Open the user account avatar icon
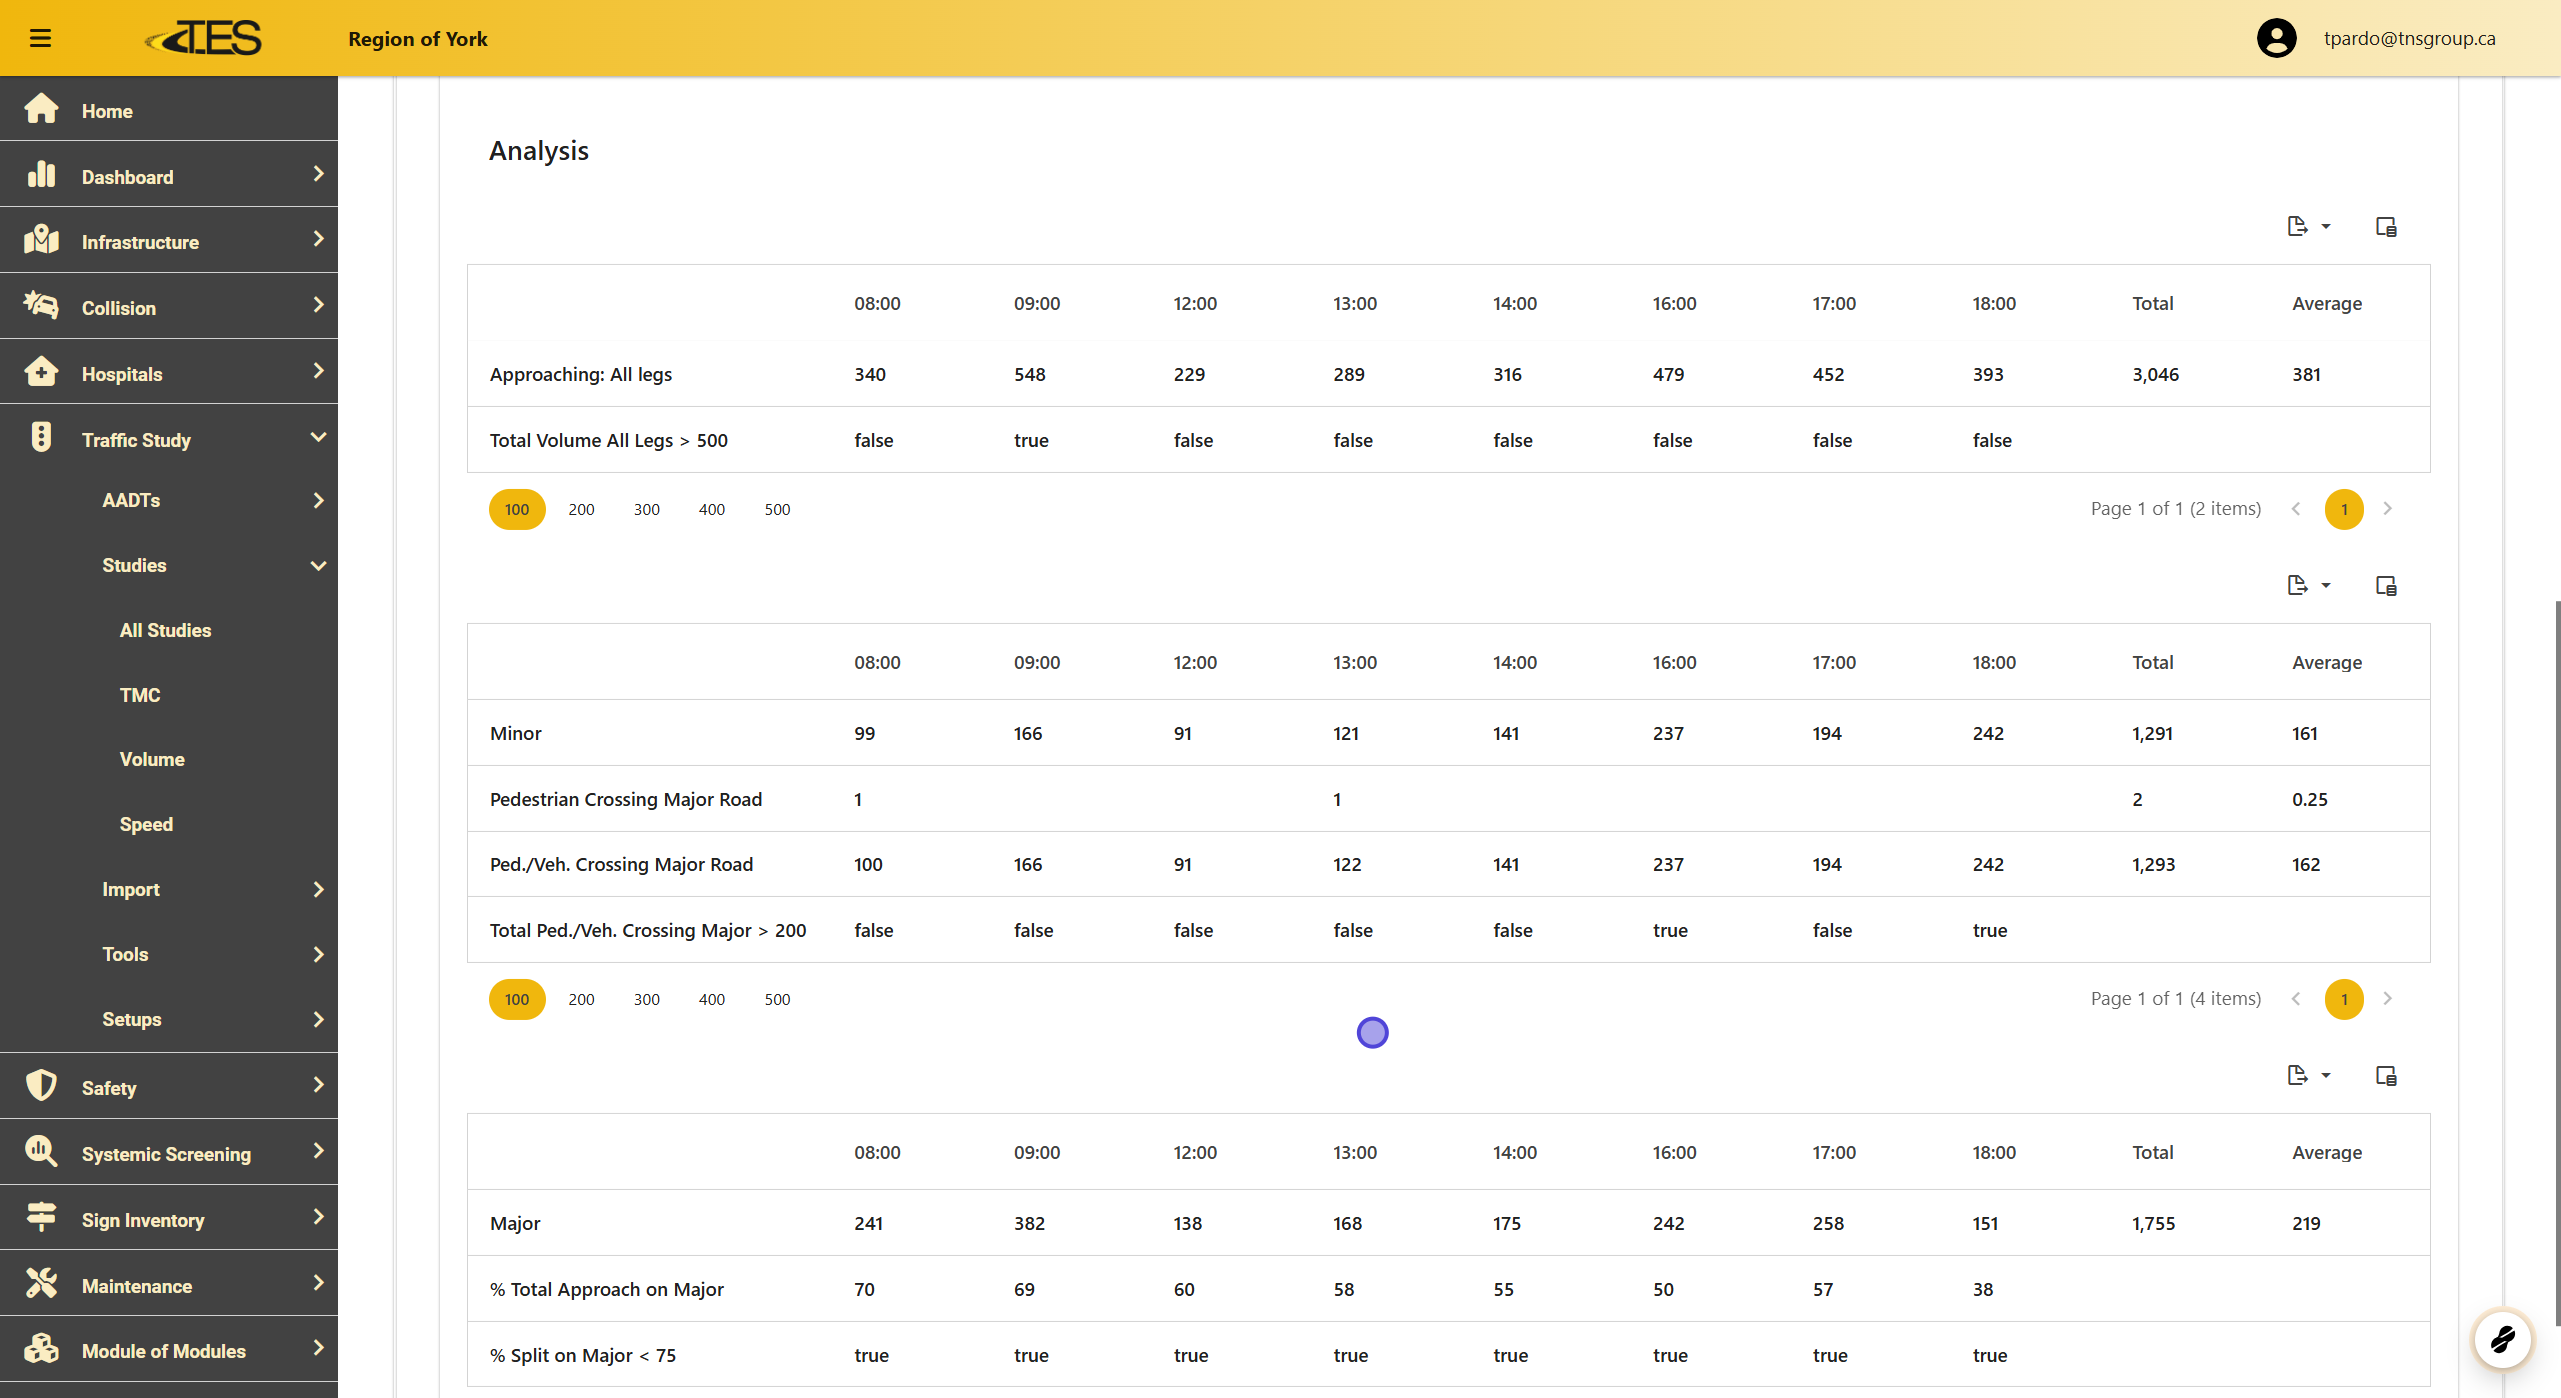 click(2276, 38)
